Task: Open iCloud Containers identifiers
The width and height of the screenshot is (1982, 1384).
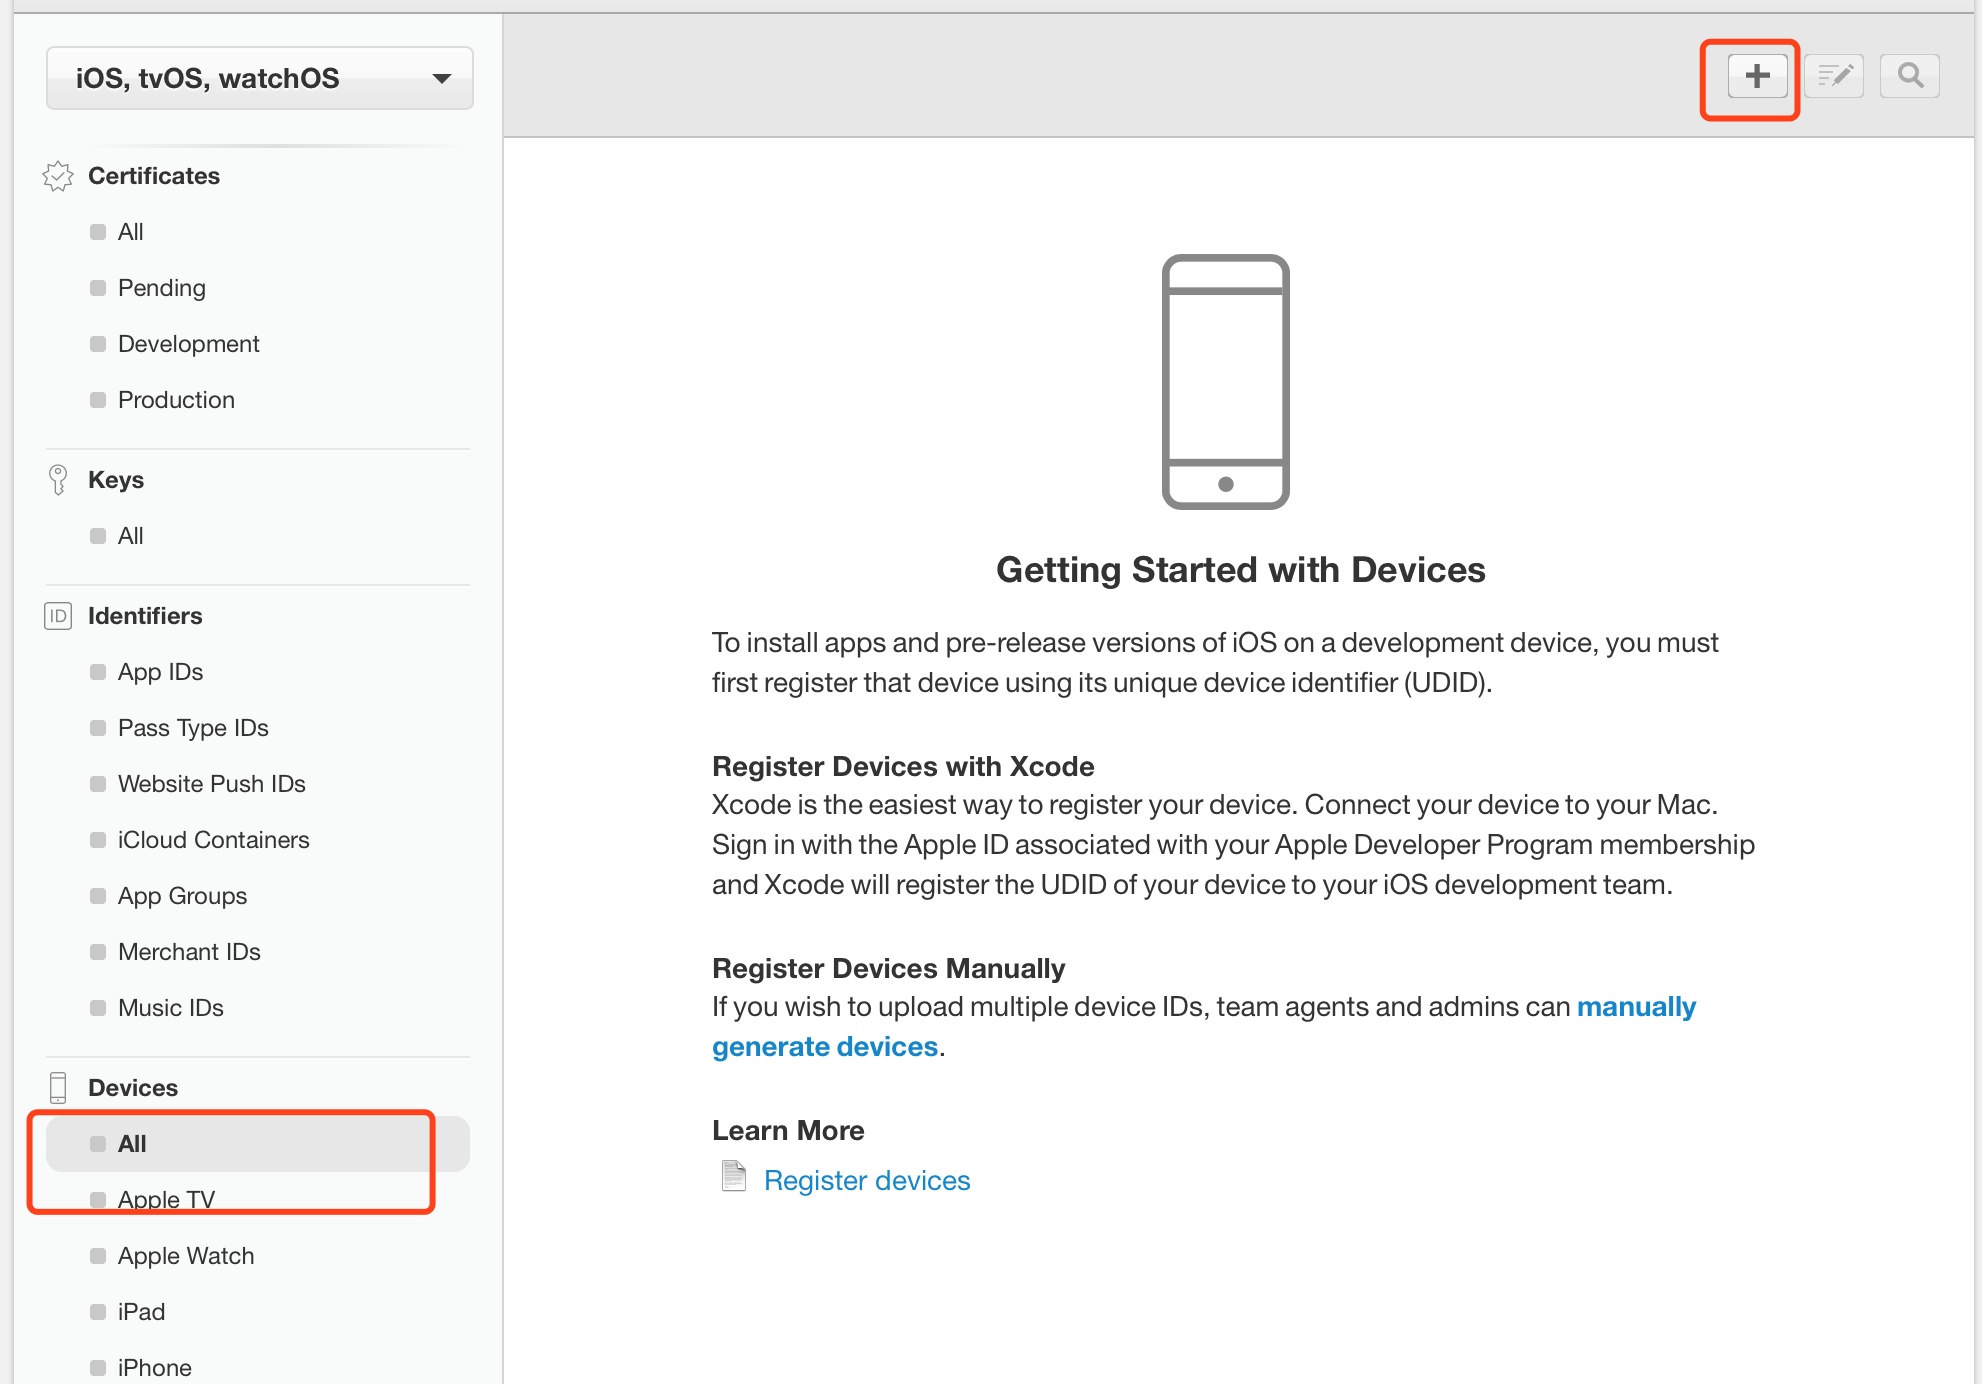Action: [213, 840]
